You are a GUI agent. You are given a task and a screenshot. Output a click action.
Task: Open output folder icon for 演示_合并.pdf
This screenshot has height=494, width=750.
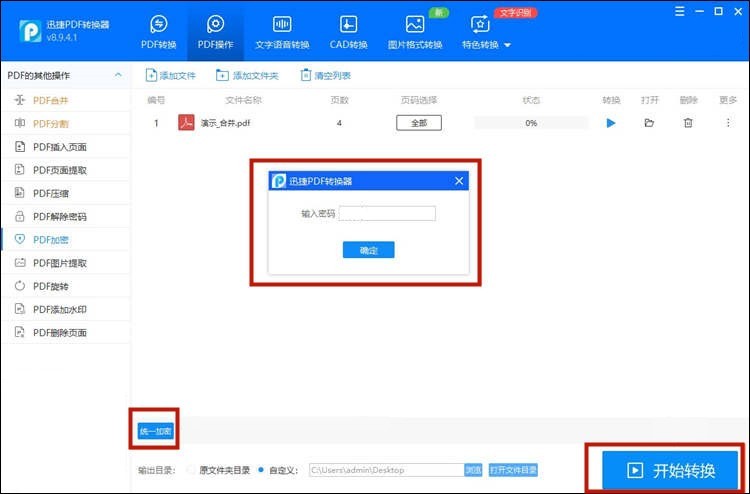click(x=649, y=123)
